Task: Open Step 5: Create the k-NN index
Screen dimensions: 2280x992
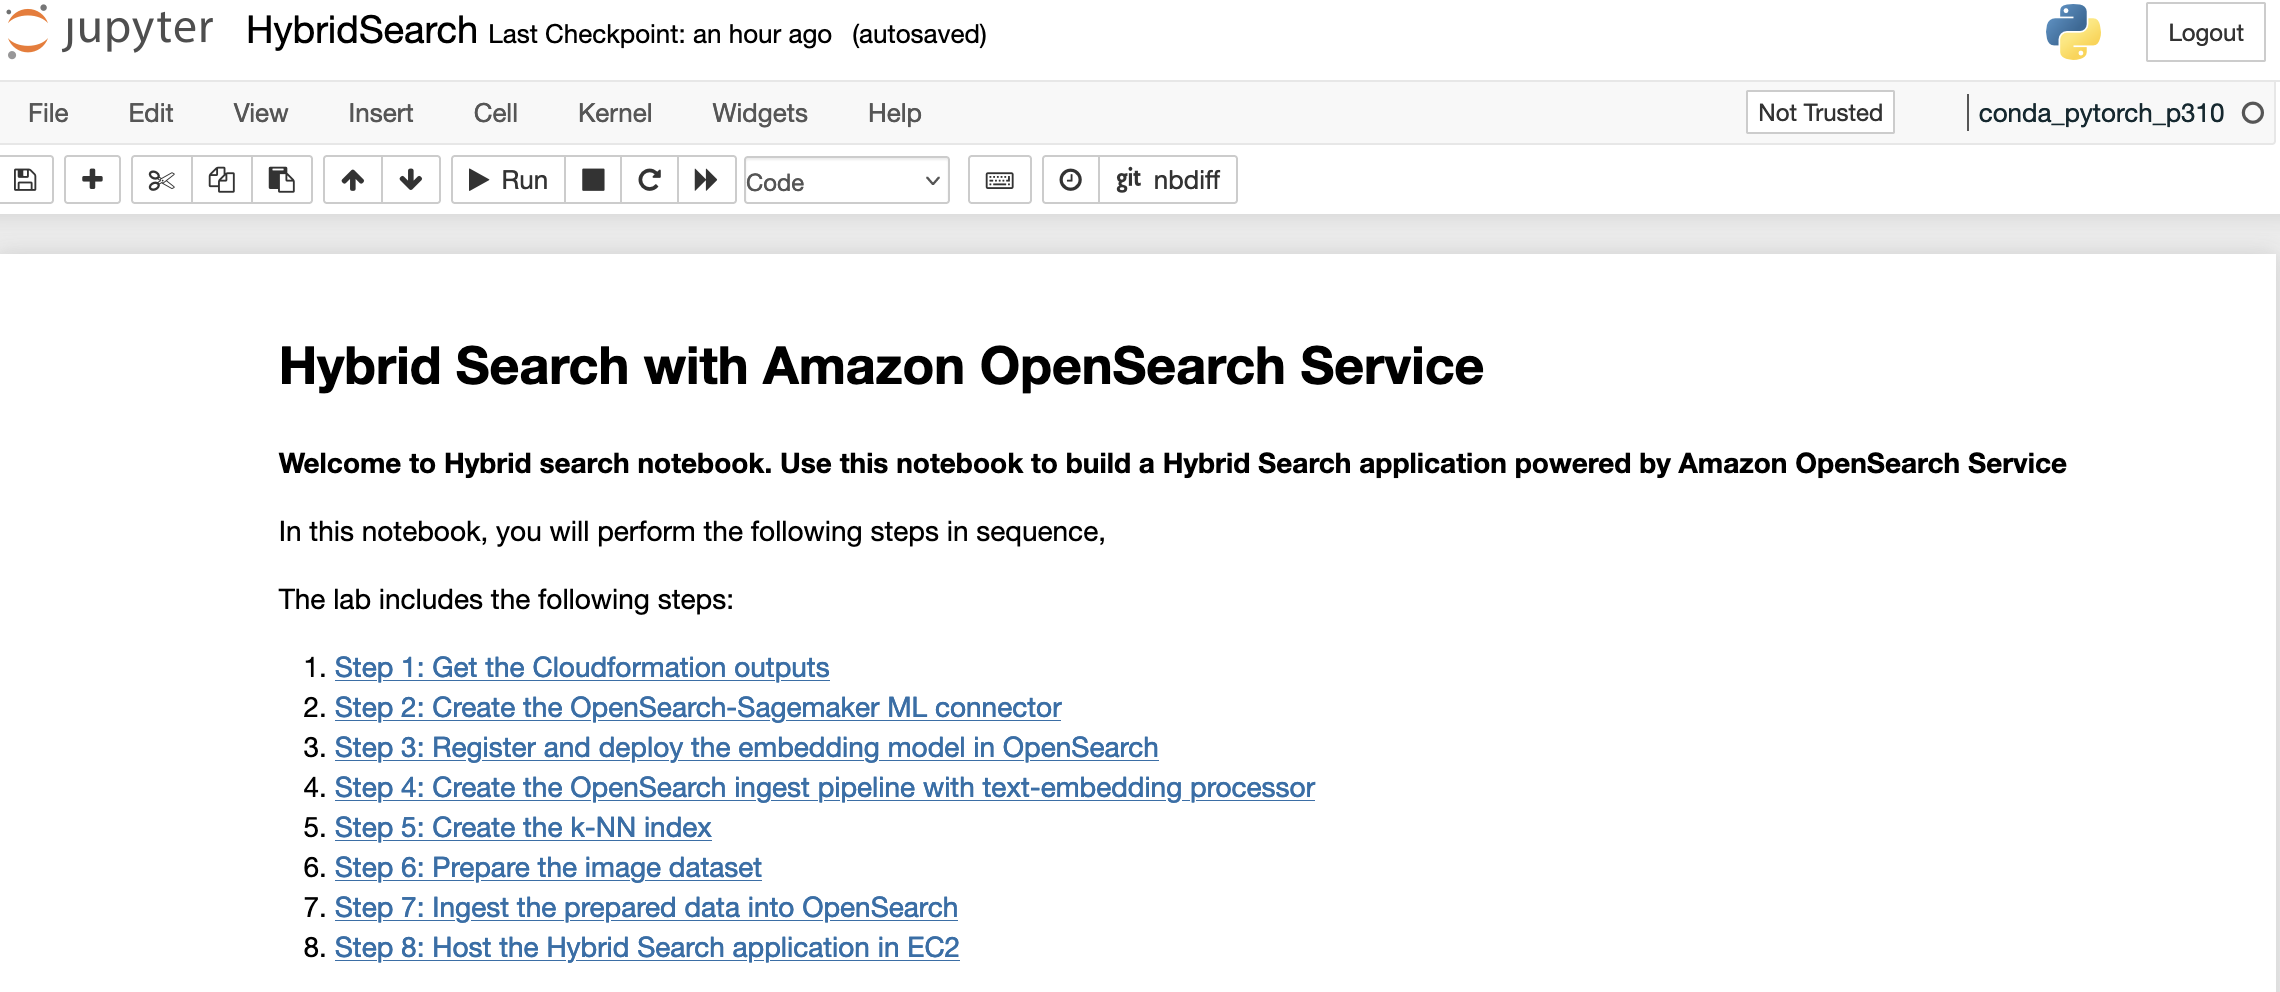Action: [523, 827]
